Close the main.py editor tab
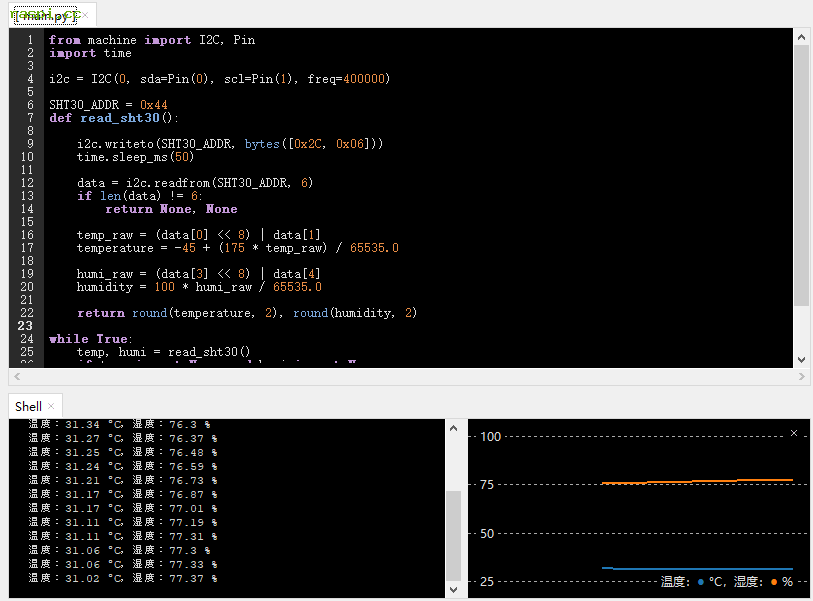Viewport: 813px width, 601px height. point(84,15)
